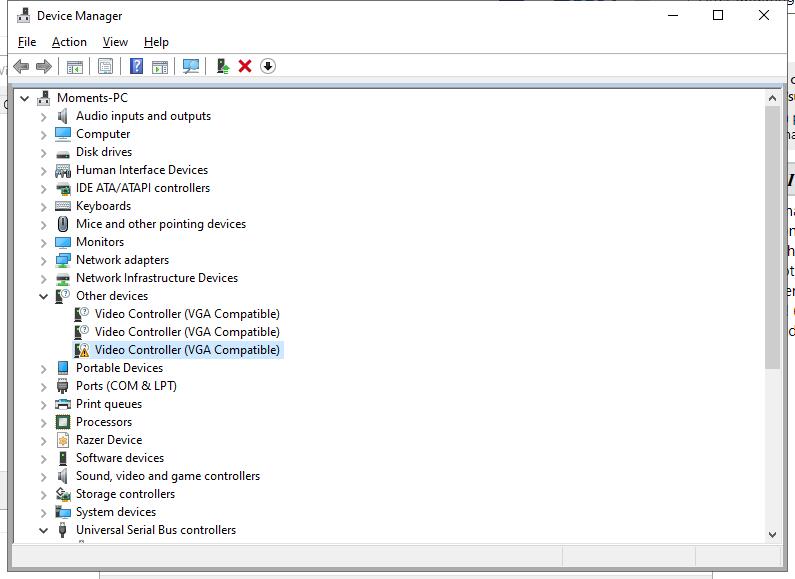
Task: Collapse Universal Serial Bus controllers
Action: pyautogui.click(x=44, y=530)
